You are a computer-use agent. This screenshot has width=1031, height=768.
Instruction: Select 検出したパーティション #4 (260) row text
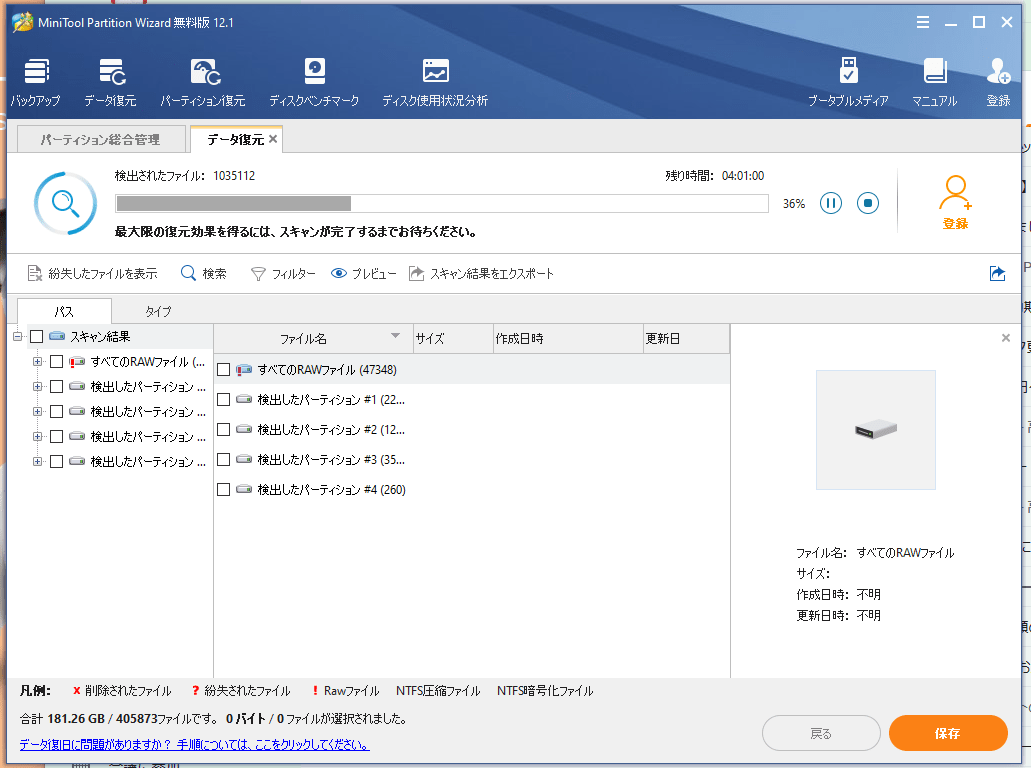pyautogui.click(x=331, y=489)
